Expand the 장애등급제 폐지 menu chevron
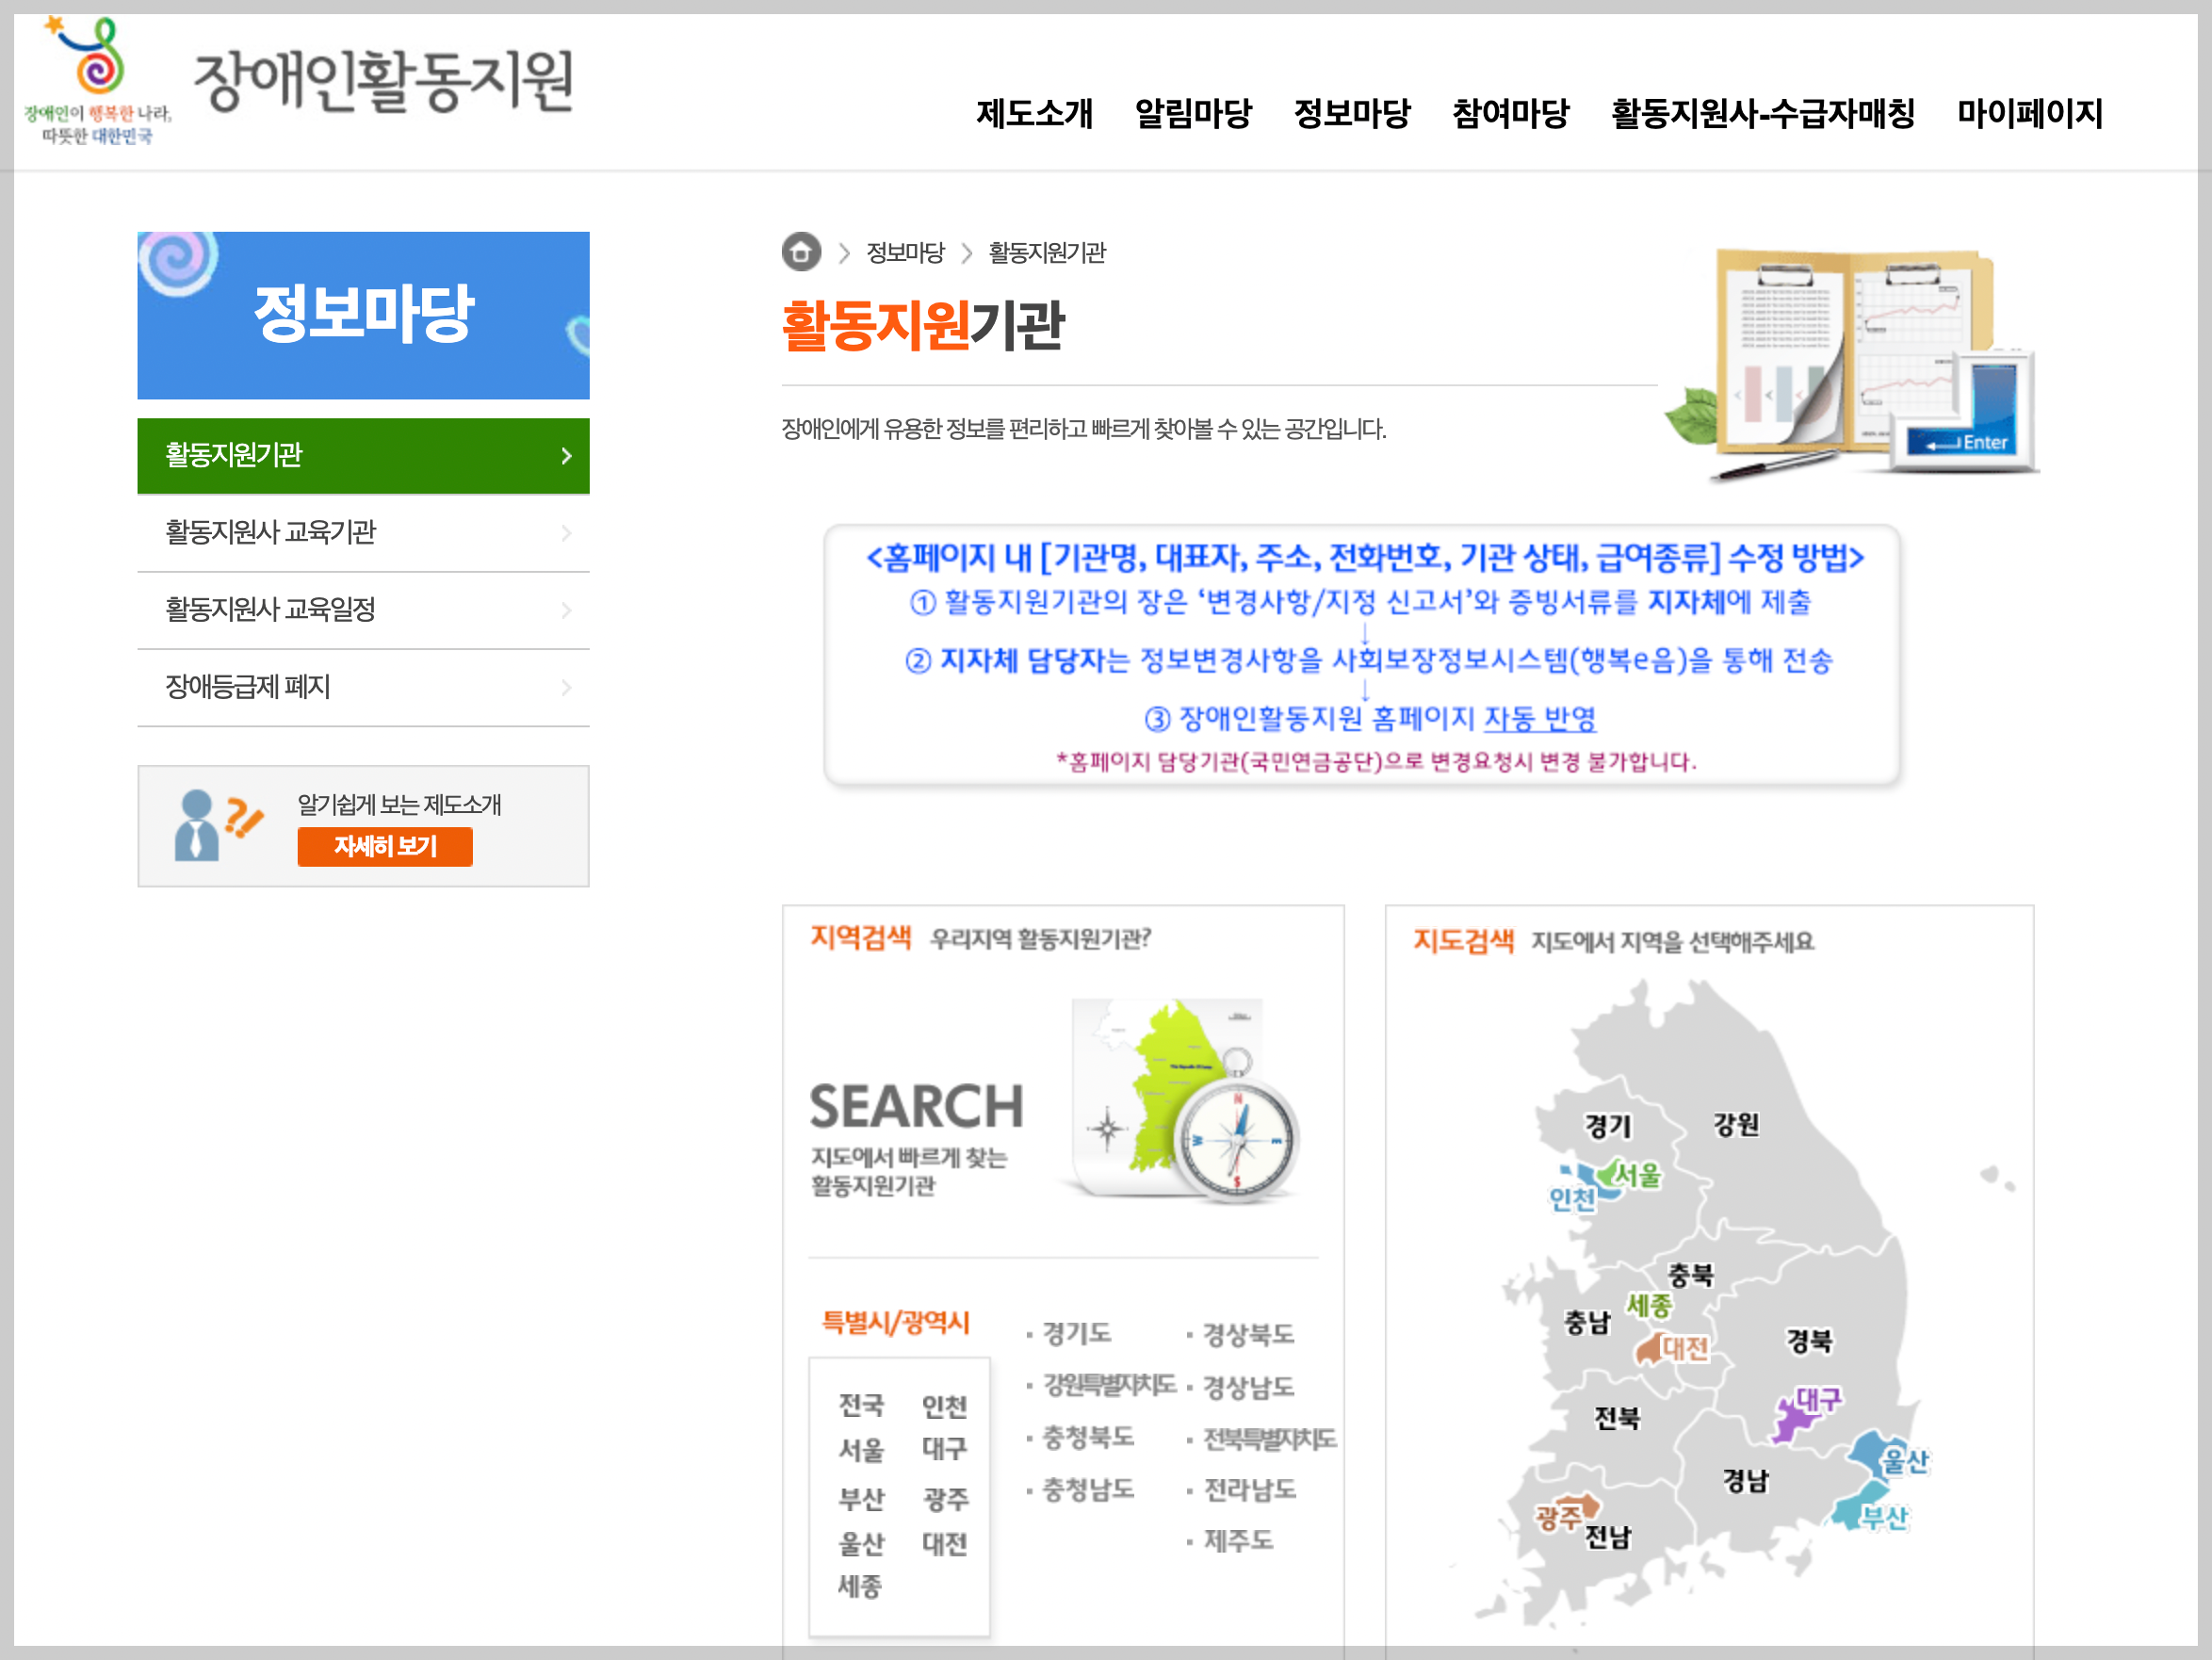 coord(567,687)
